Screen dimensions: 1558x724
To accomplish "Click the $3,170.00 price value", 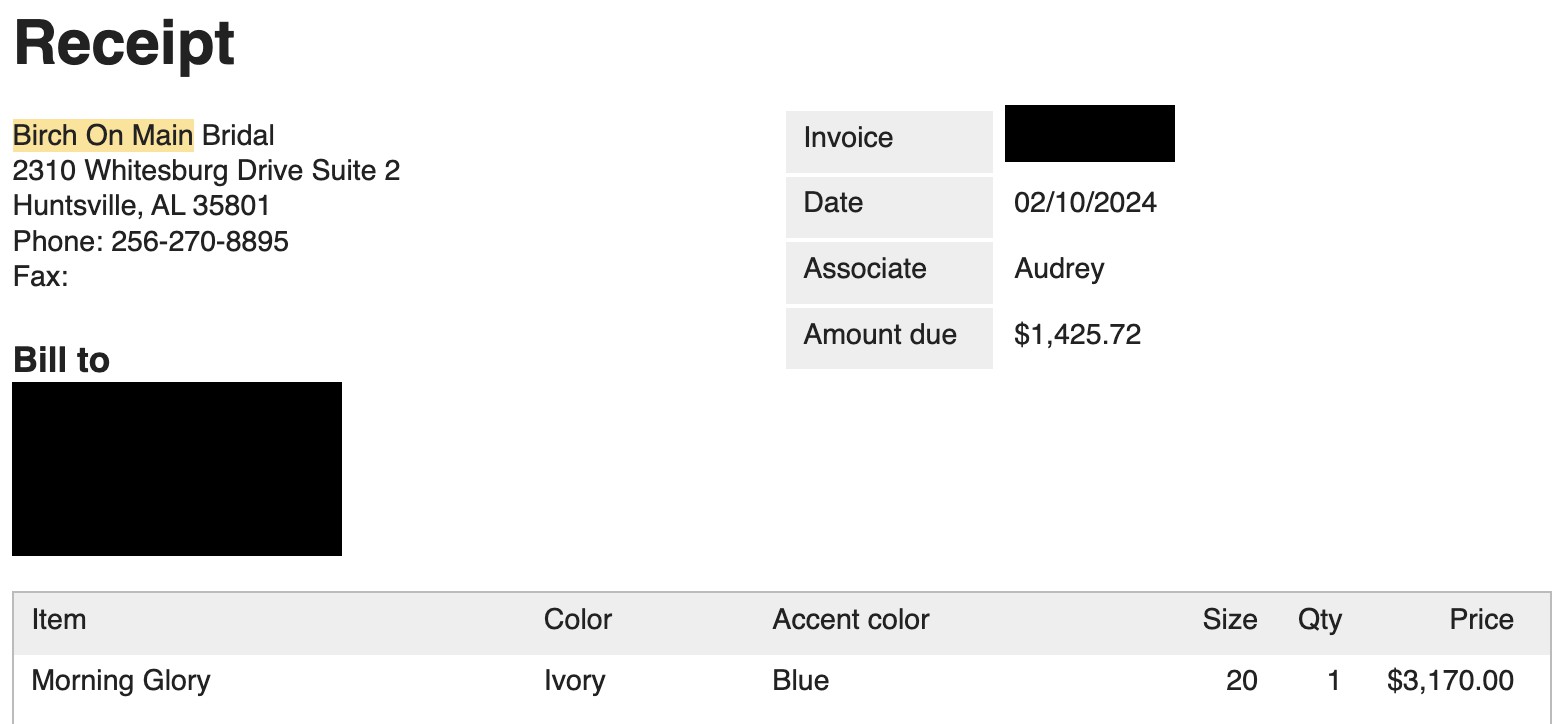I will (1450, 681).
